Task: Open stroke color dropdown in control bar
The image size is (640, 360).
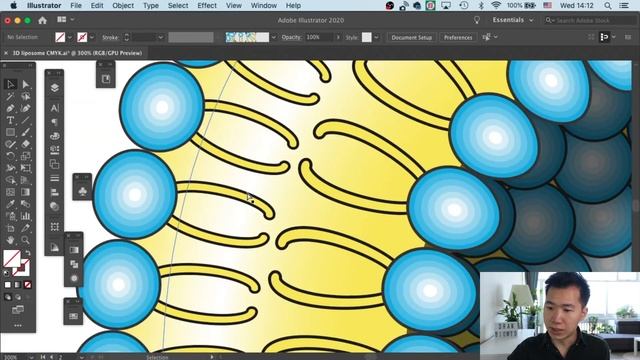Action: (92, 37)
